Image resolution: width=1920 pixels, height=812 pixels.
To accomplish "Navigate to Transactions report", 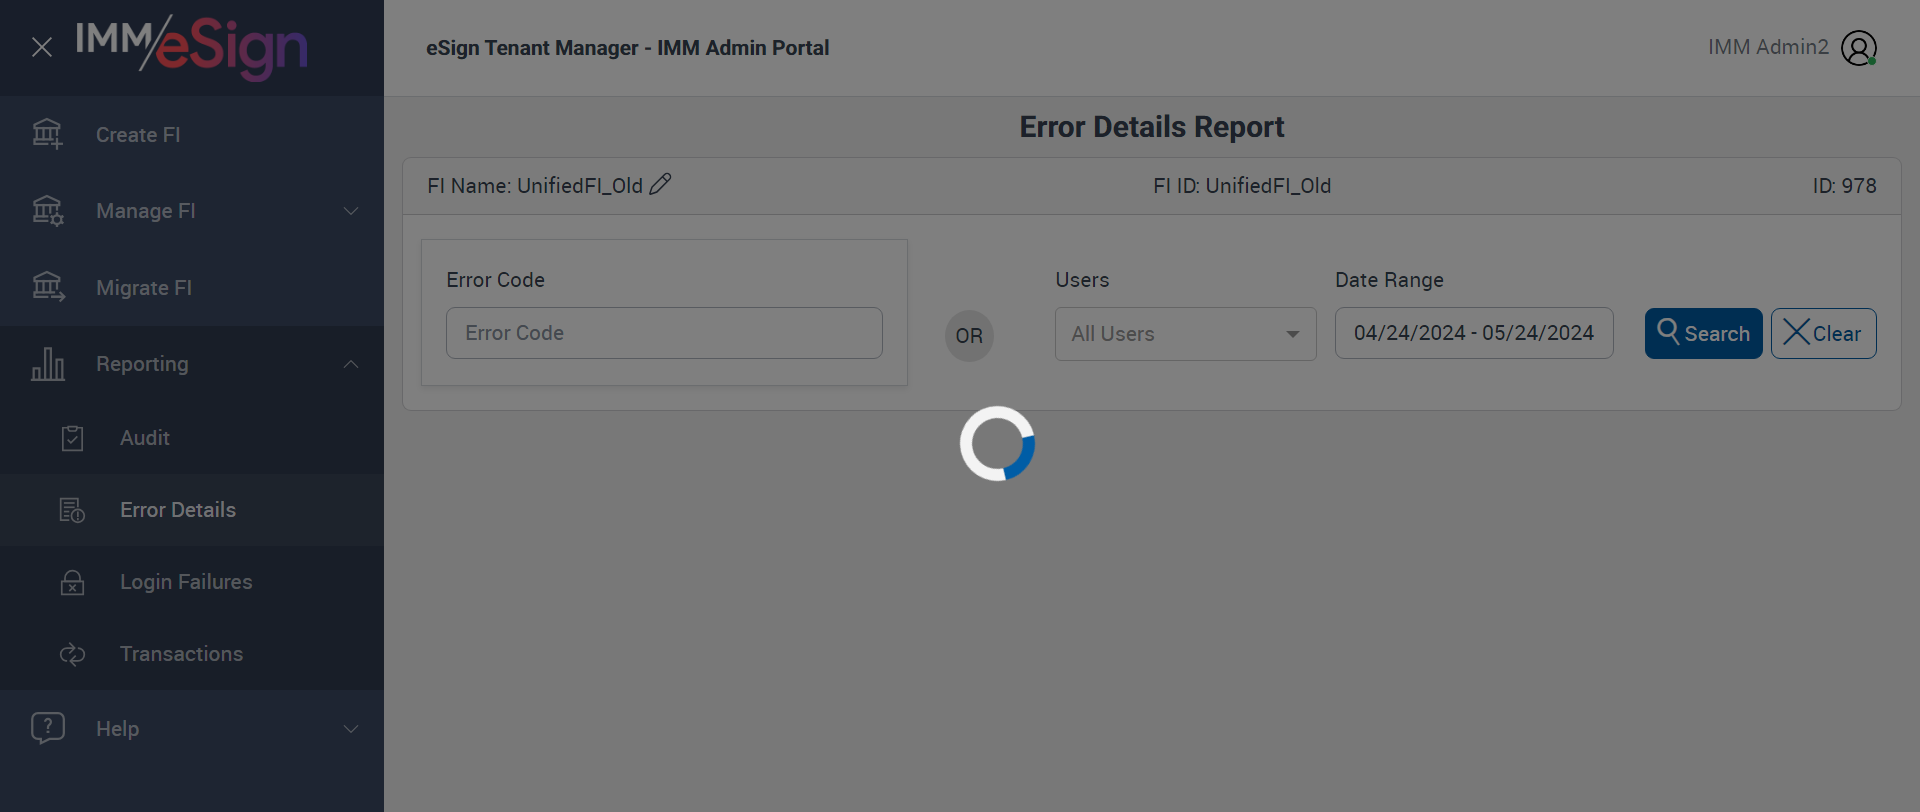I will pyautogui.click(x=192, y=654).
